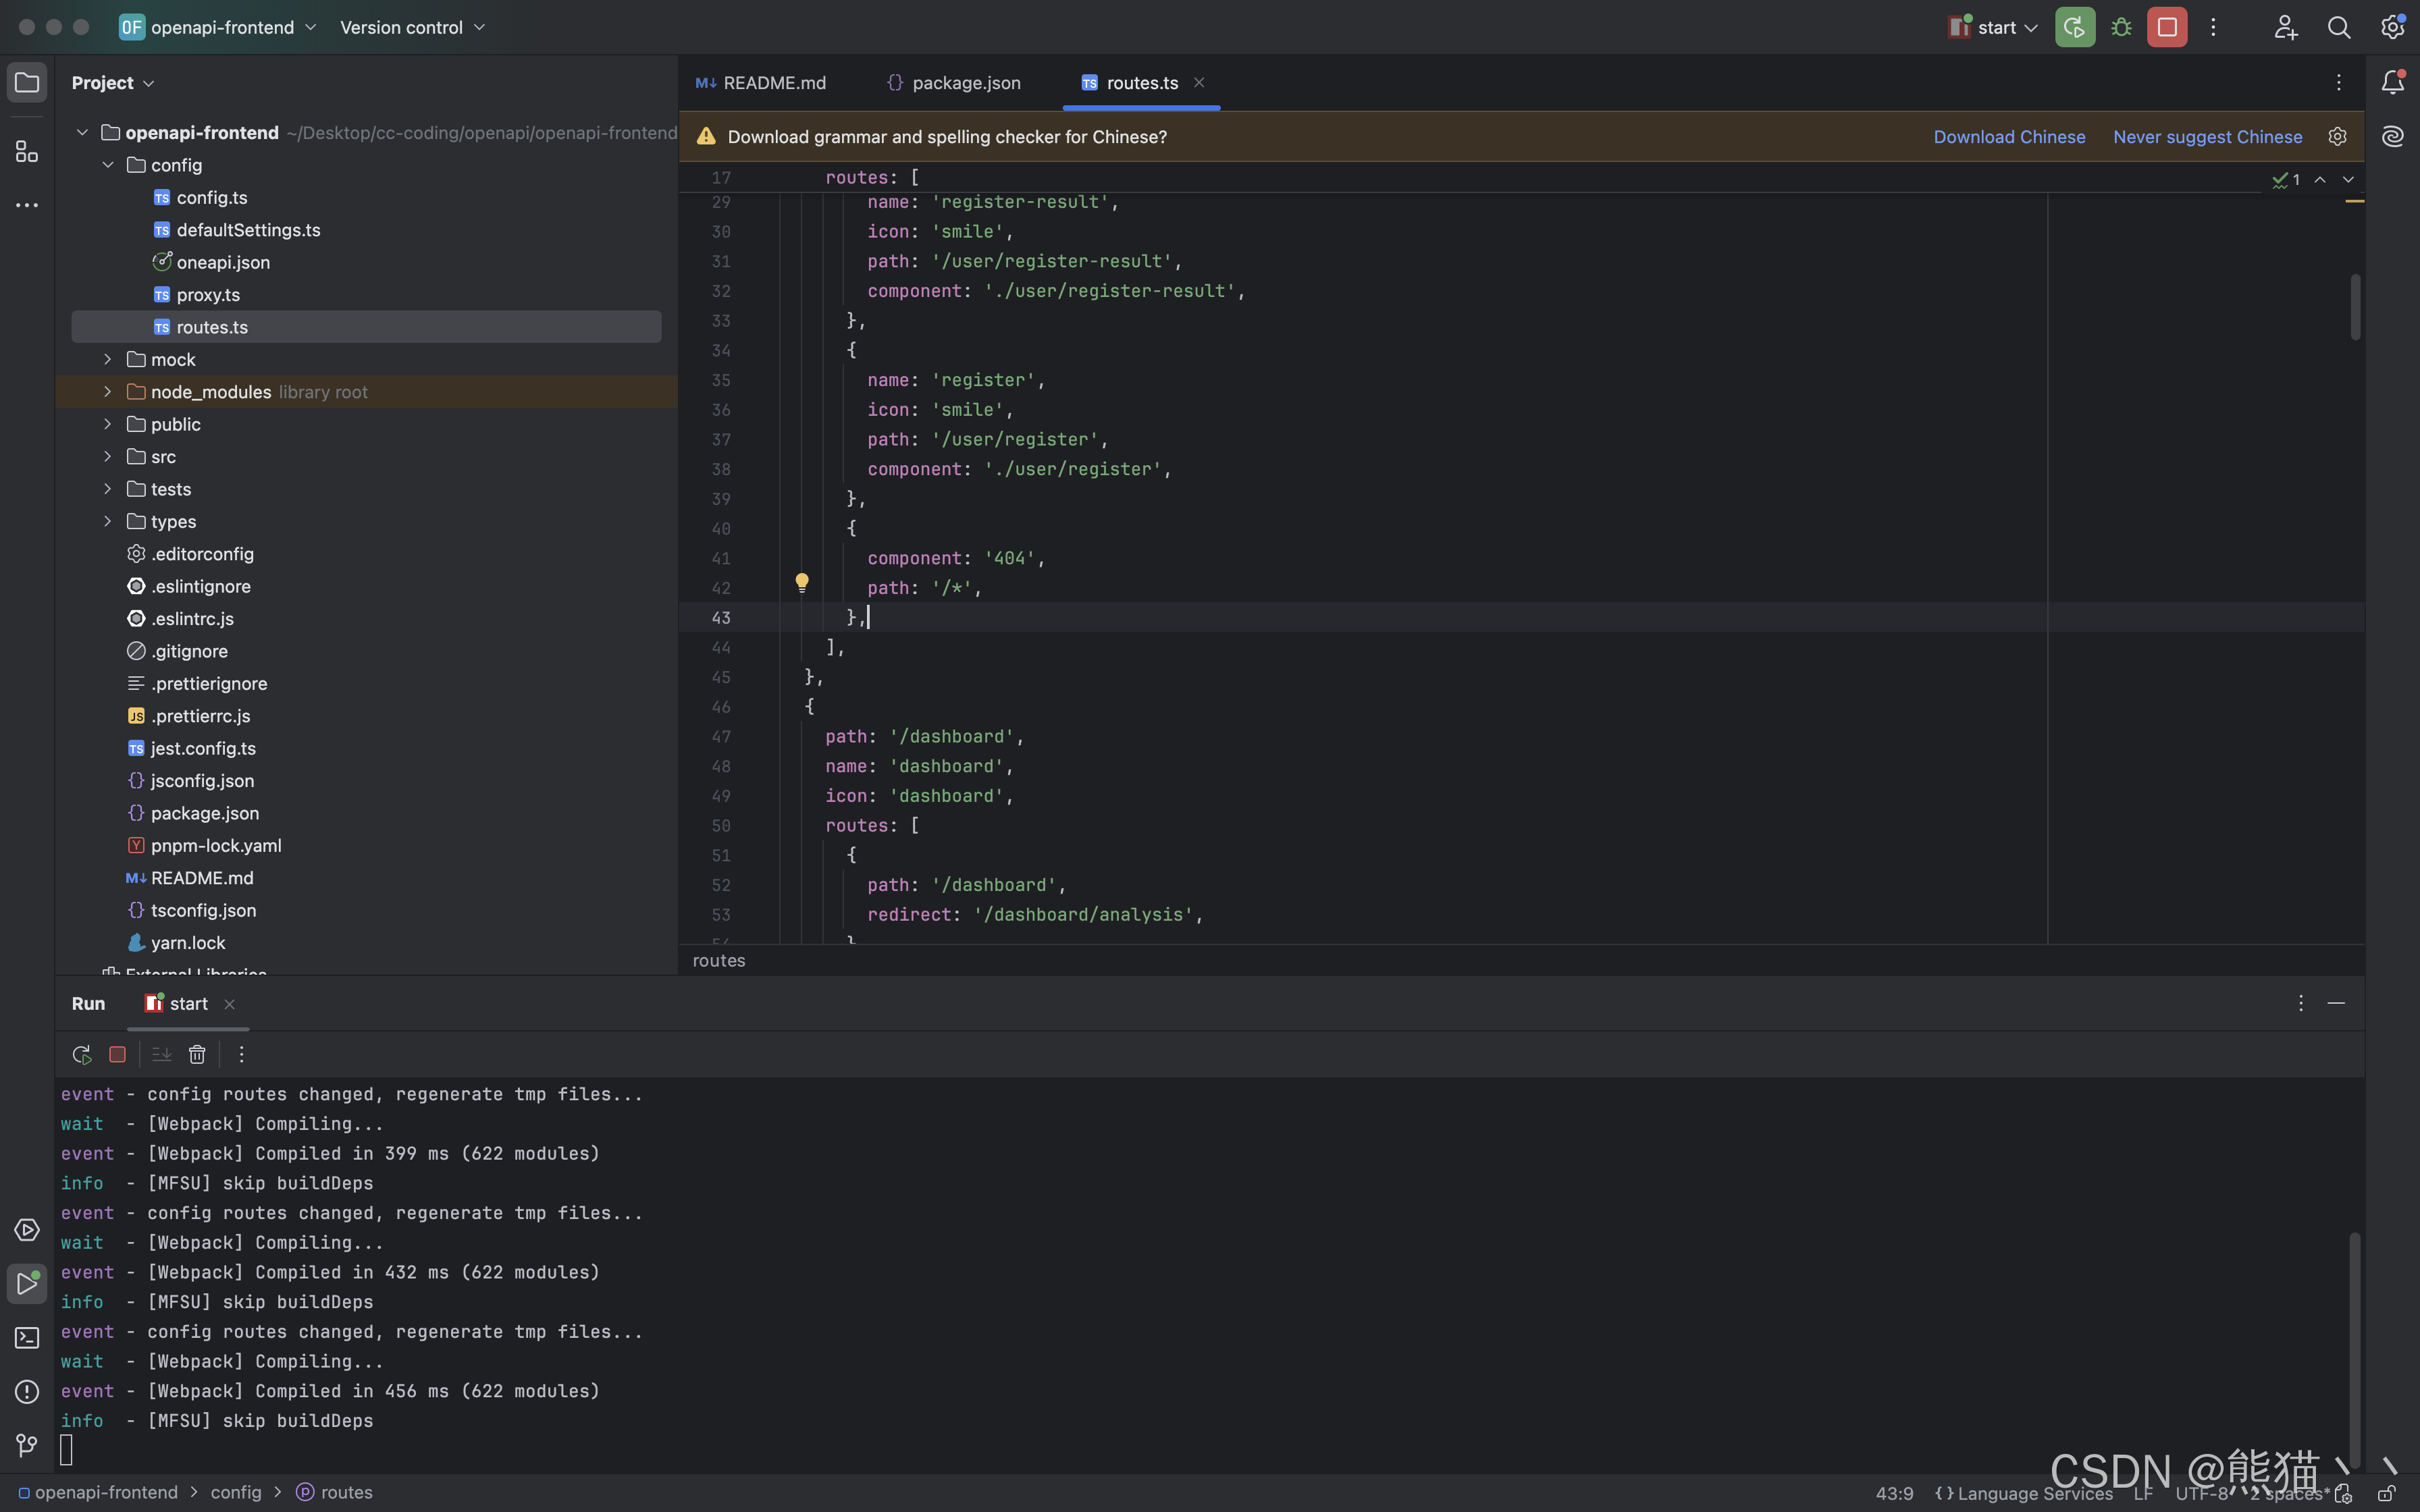
Task: Open IDE Settings via the gear icon
Action: tap(2392, 27)
